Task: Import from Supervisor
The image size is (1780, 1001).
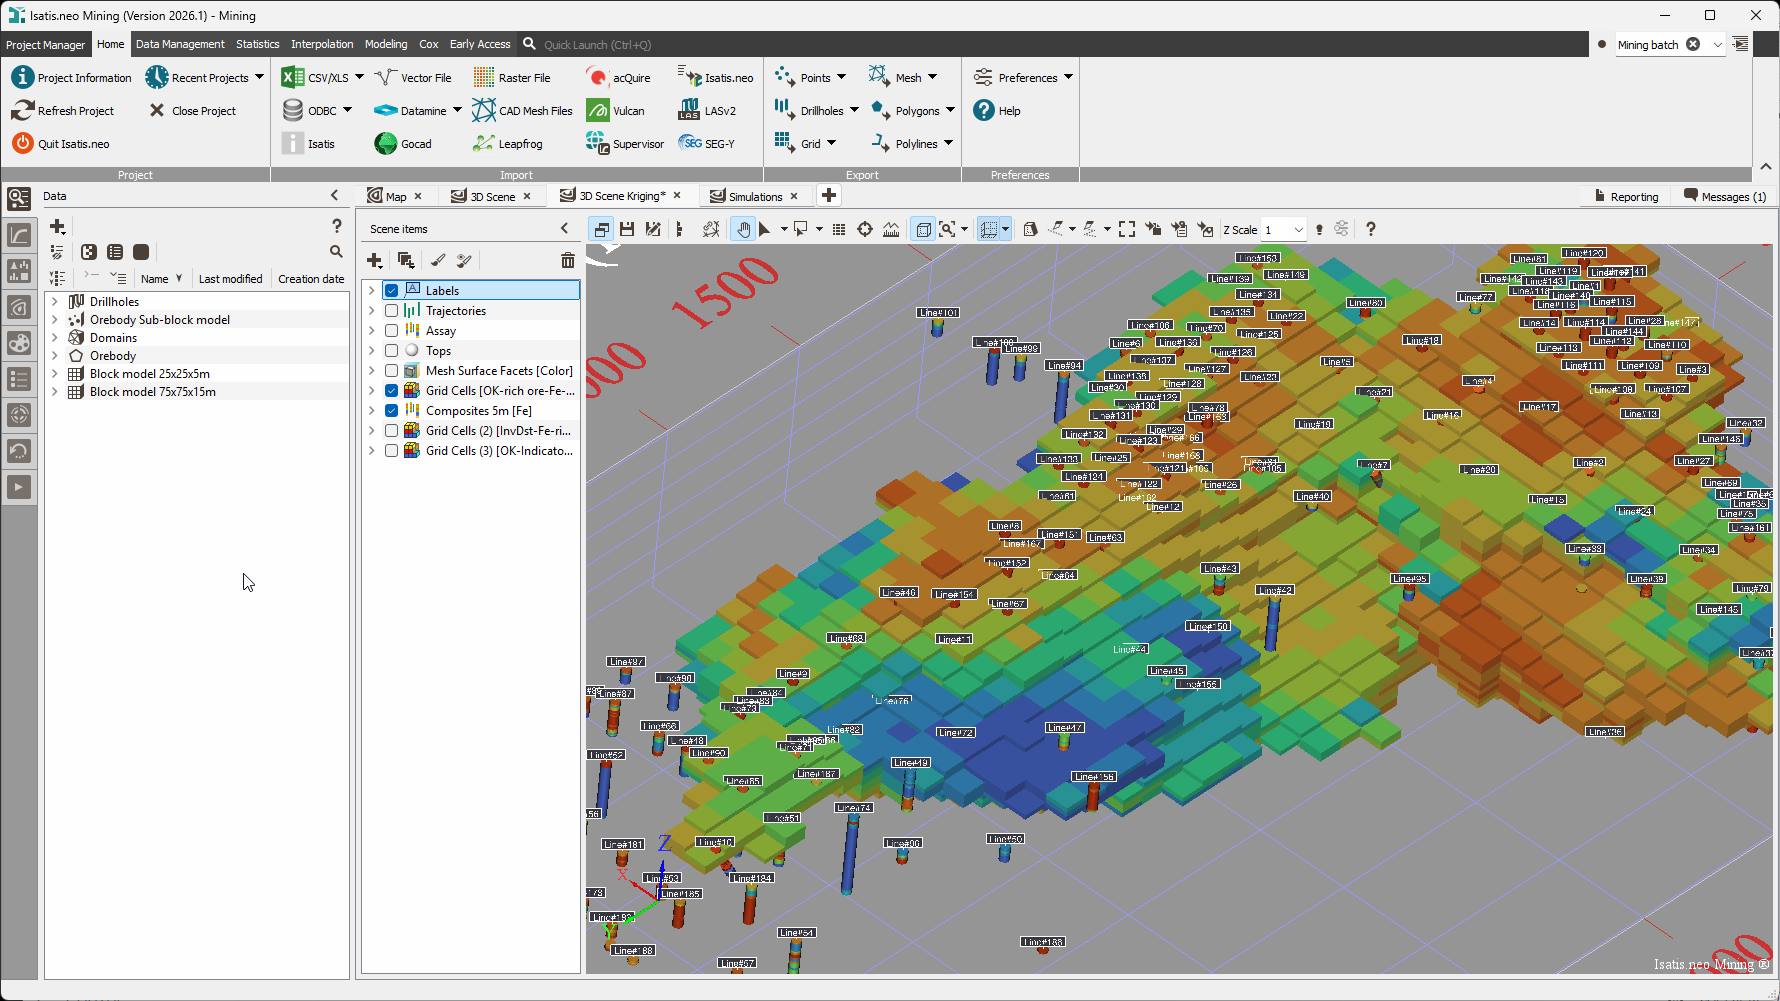Action: click(625, 144)
